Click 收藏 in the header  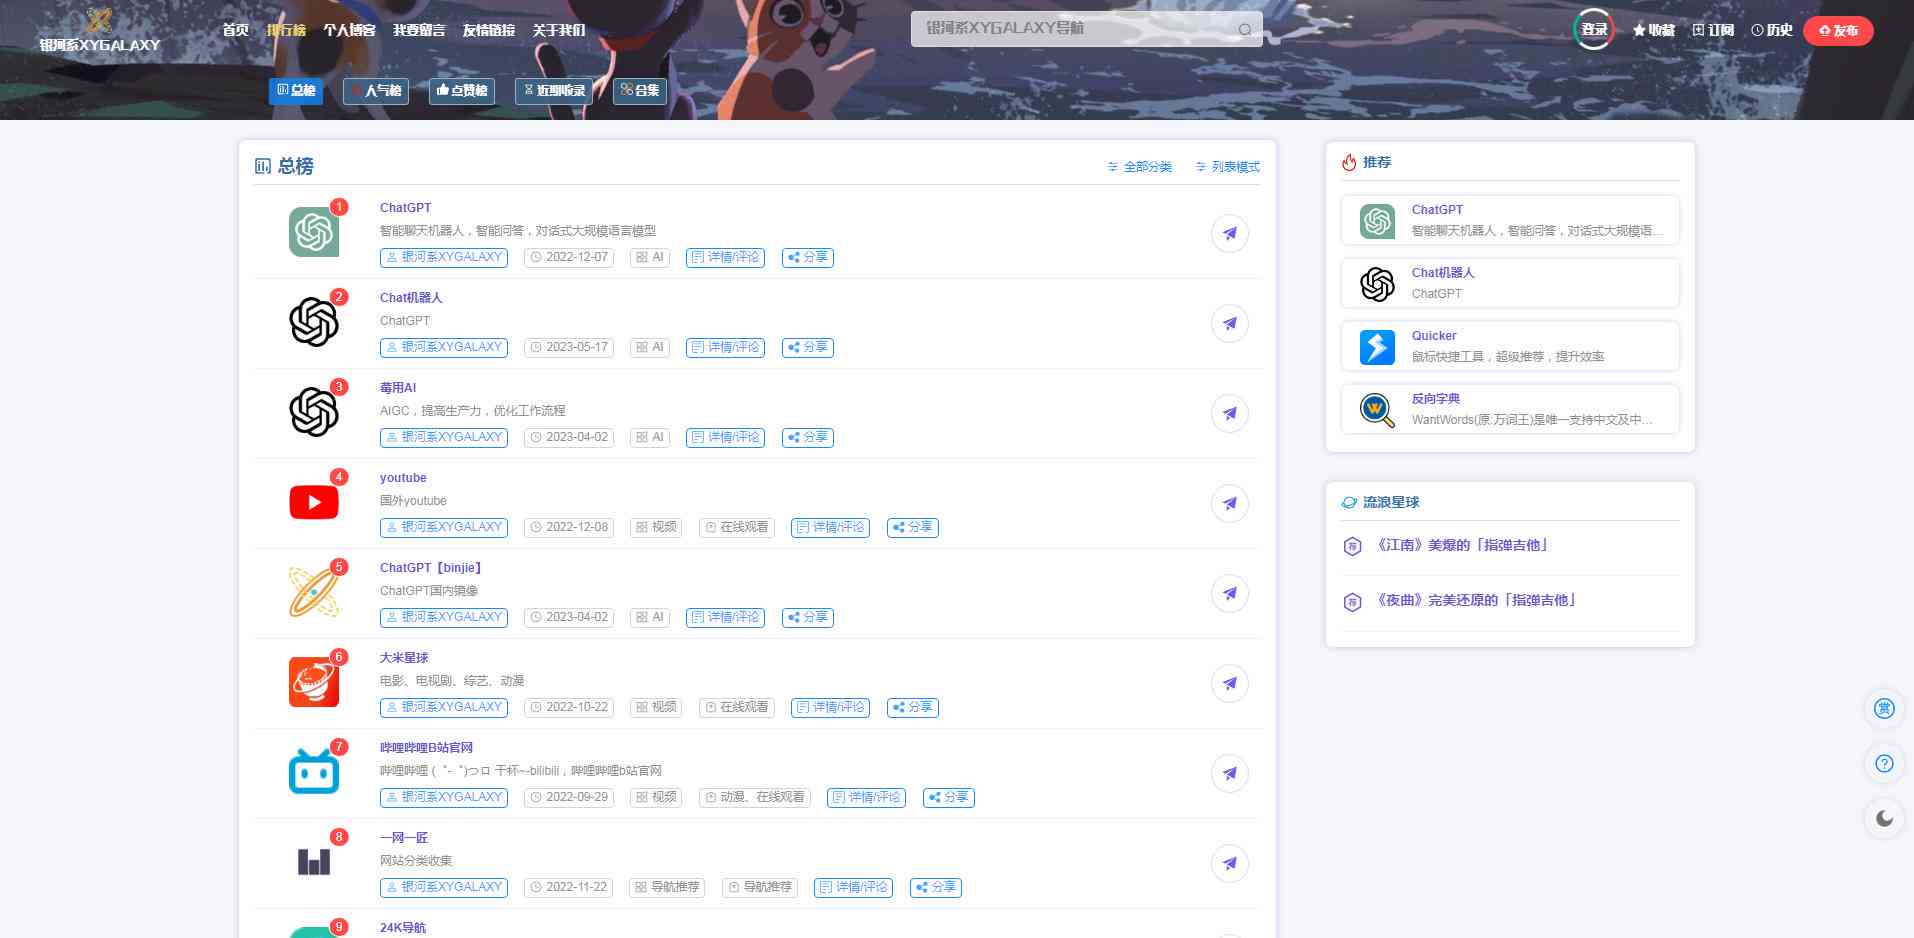pyautogui.click(x=1653, y=30)
